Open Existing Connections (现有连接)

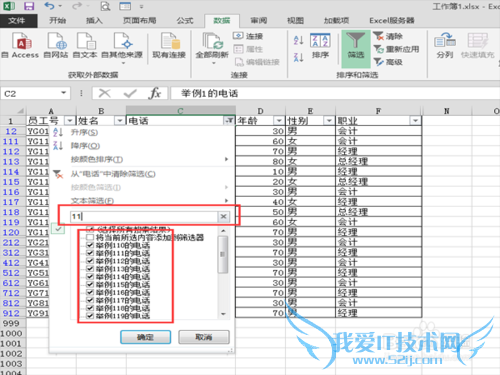169,45
